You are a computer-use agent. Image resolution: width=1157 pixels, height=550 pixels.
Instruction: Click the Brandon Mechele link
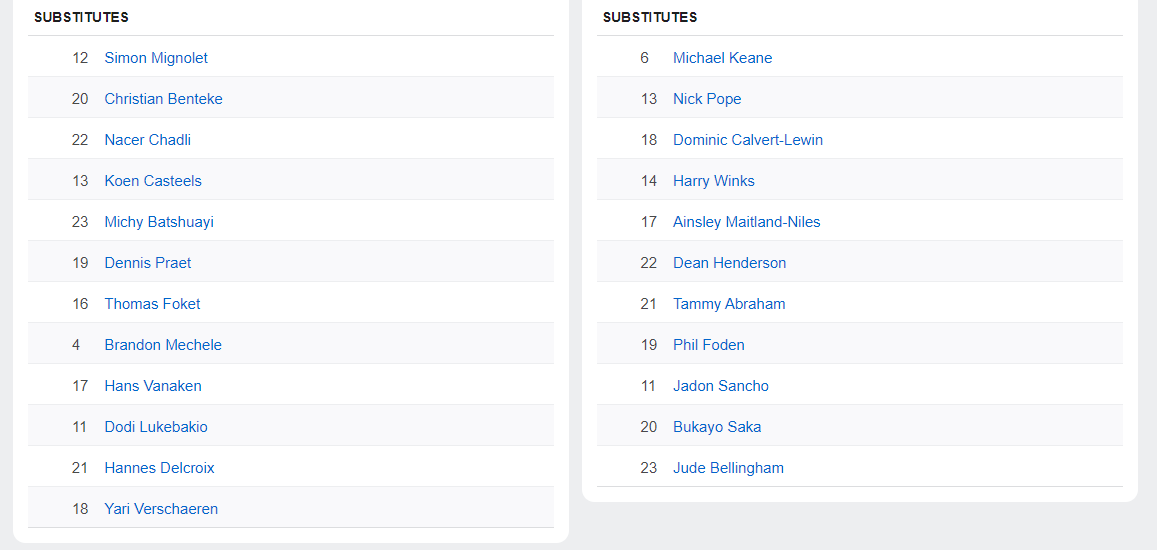[163, 345]
